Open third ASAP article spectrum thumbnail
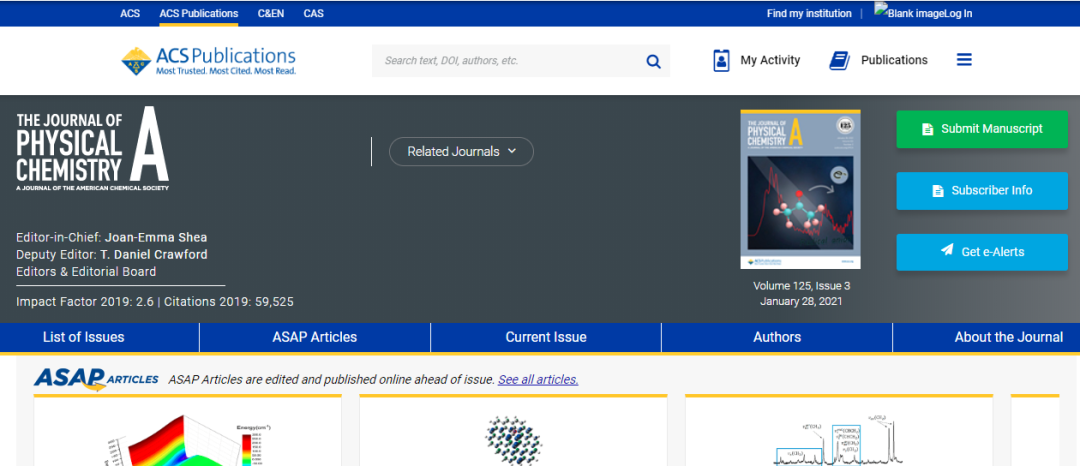This screenshot has height=466, width=1080. (839, 441)
